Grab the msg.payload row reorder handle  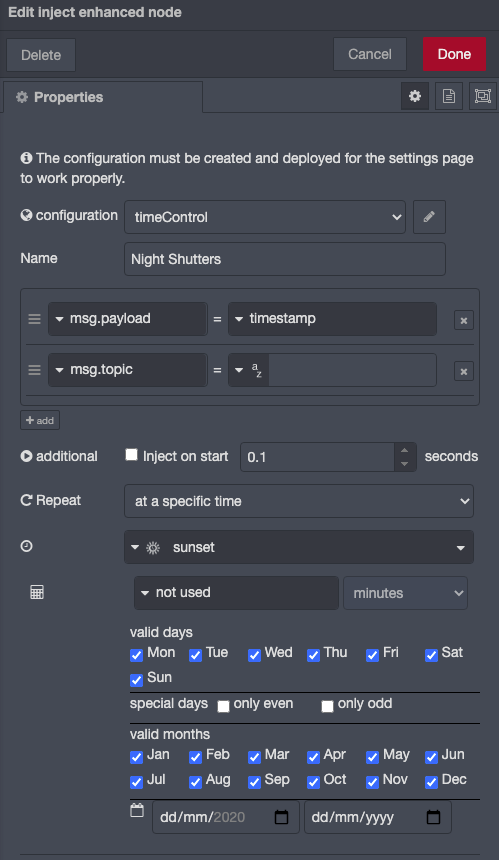click(x=35, y=319)
